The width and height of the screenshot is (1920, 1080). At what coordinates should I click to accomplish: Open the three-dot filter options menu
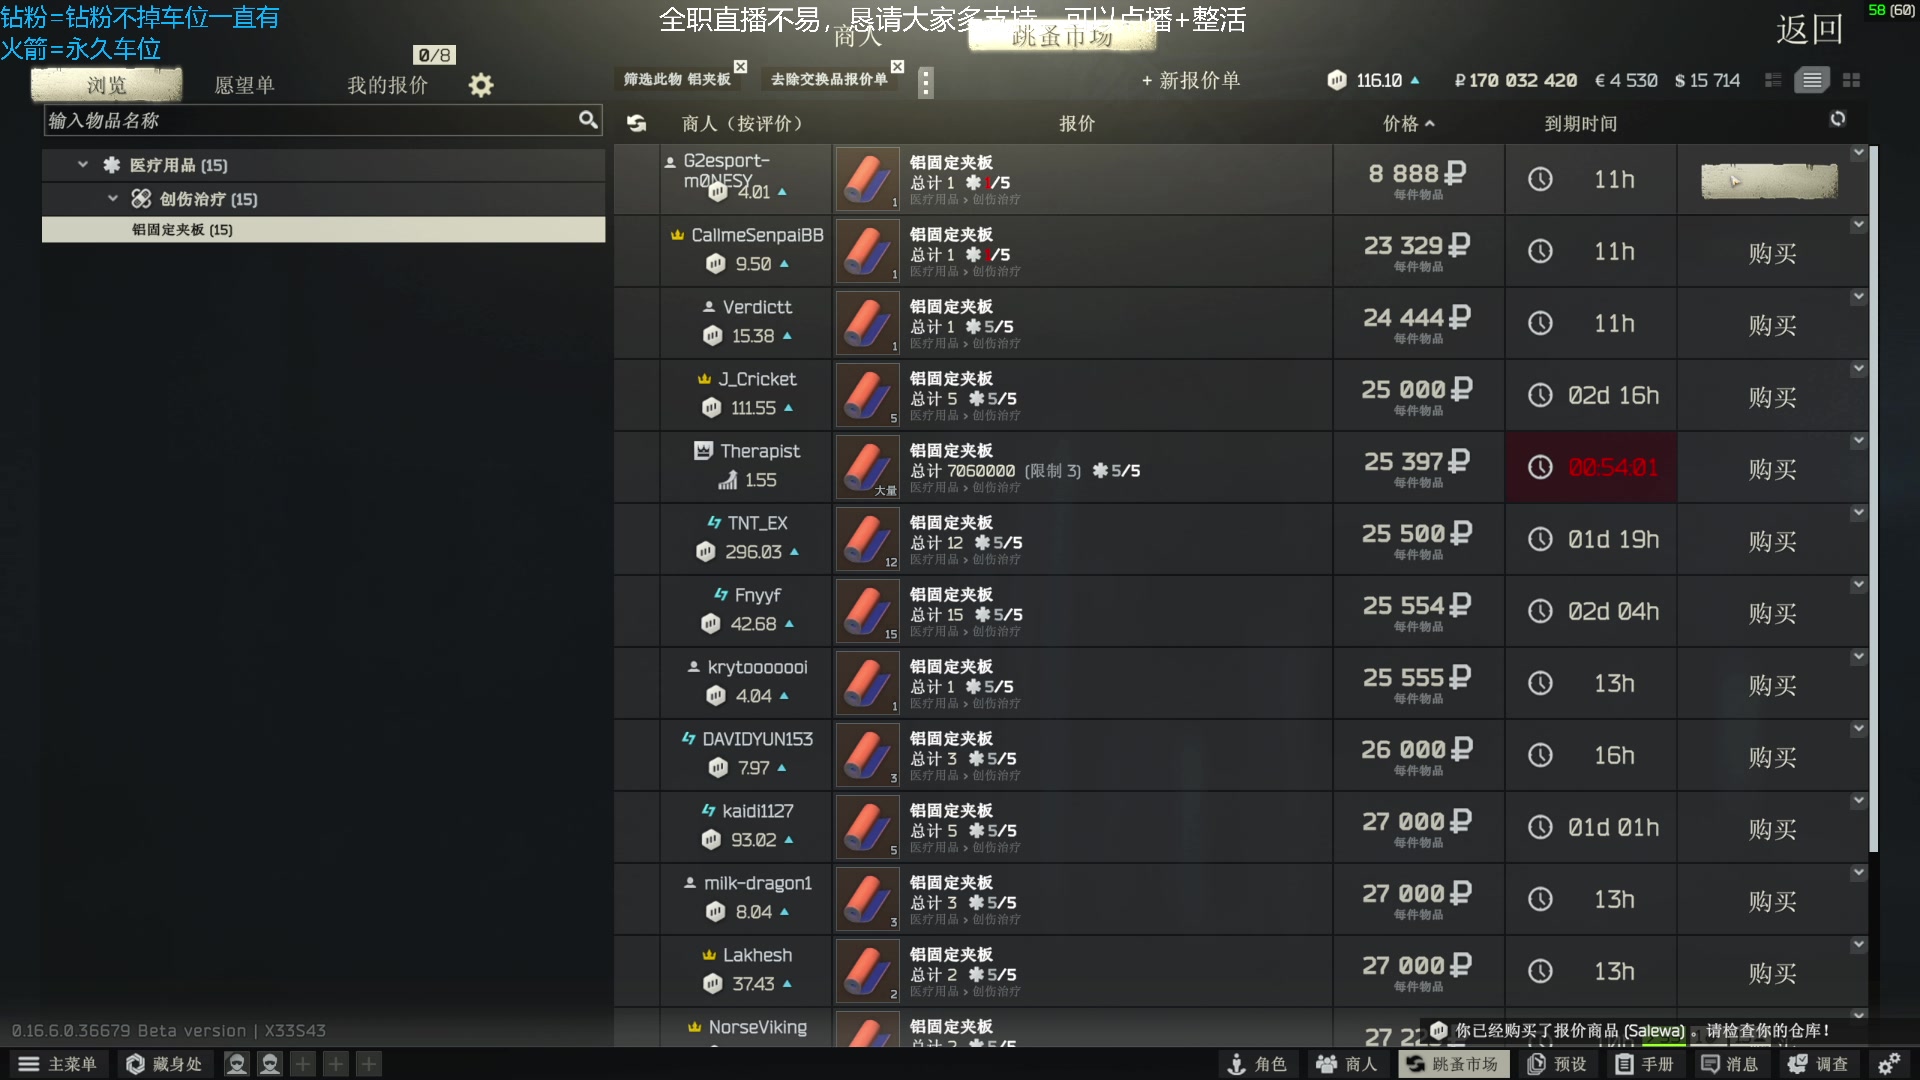[926, 82]
